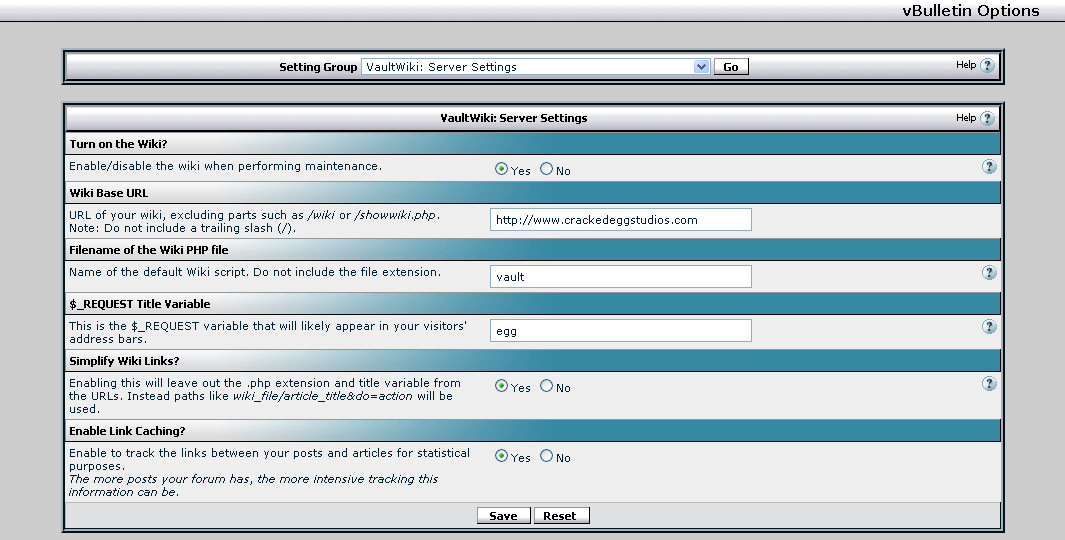This screenshot has height=540, width=1065.
Task: Enable link caching with Yes option
Action: (502, 456)
